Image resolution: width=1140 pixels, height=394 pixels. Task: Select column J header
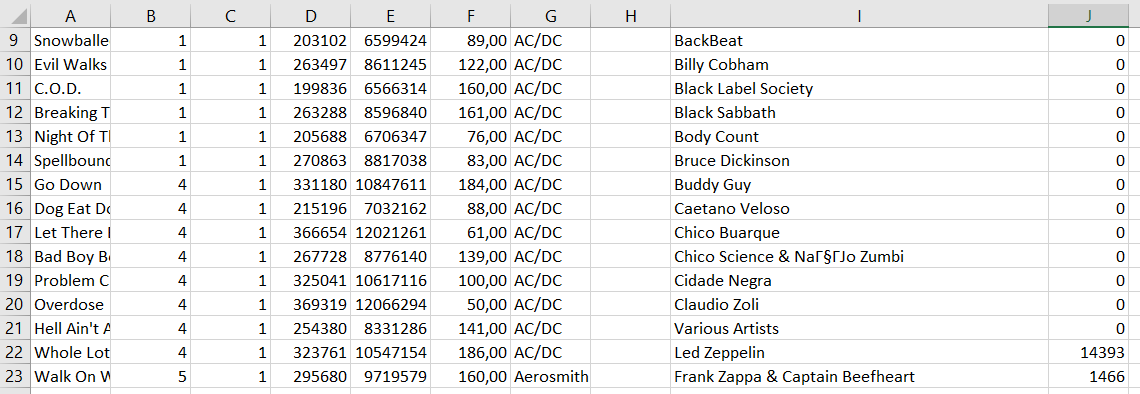click(x=1088, y=15)
